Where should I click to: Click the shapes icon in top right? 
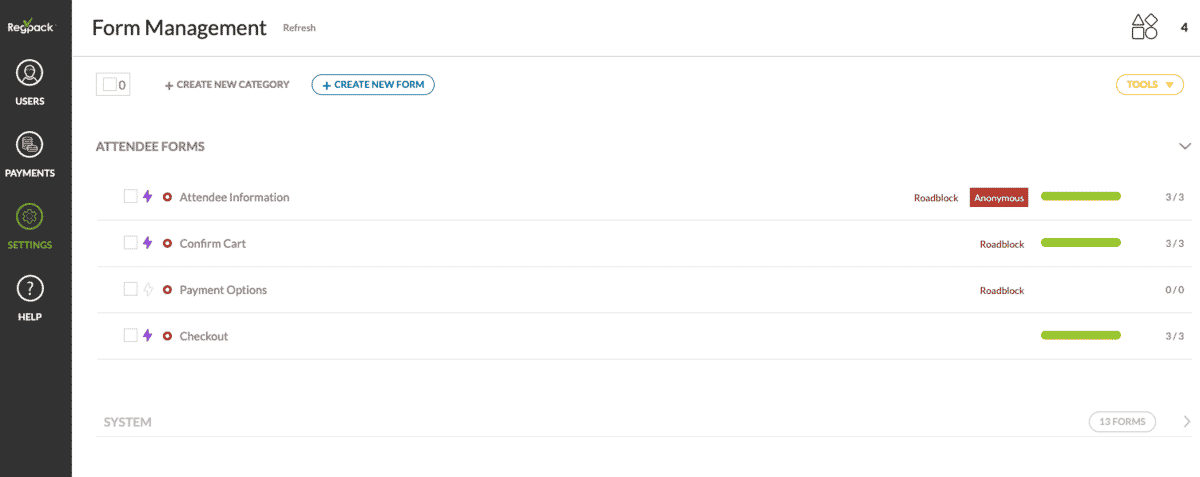[1144, 27]
